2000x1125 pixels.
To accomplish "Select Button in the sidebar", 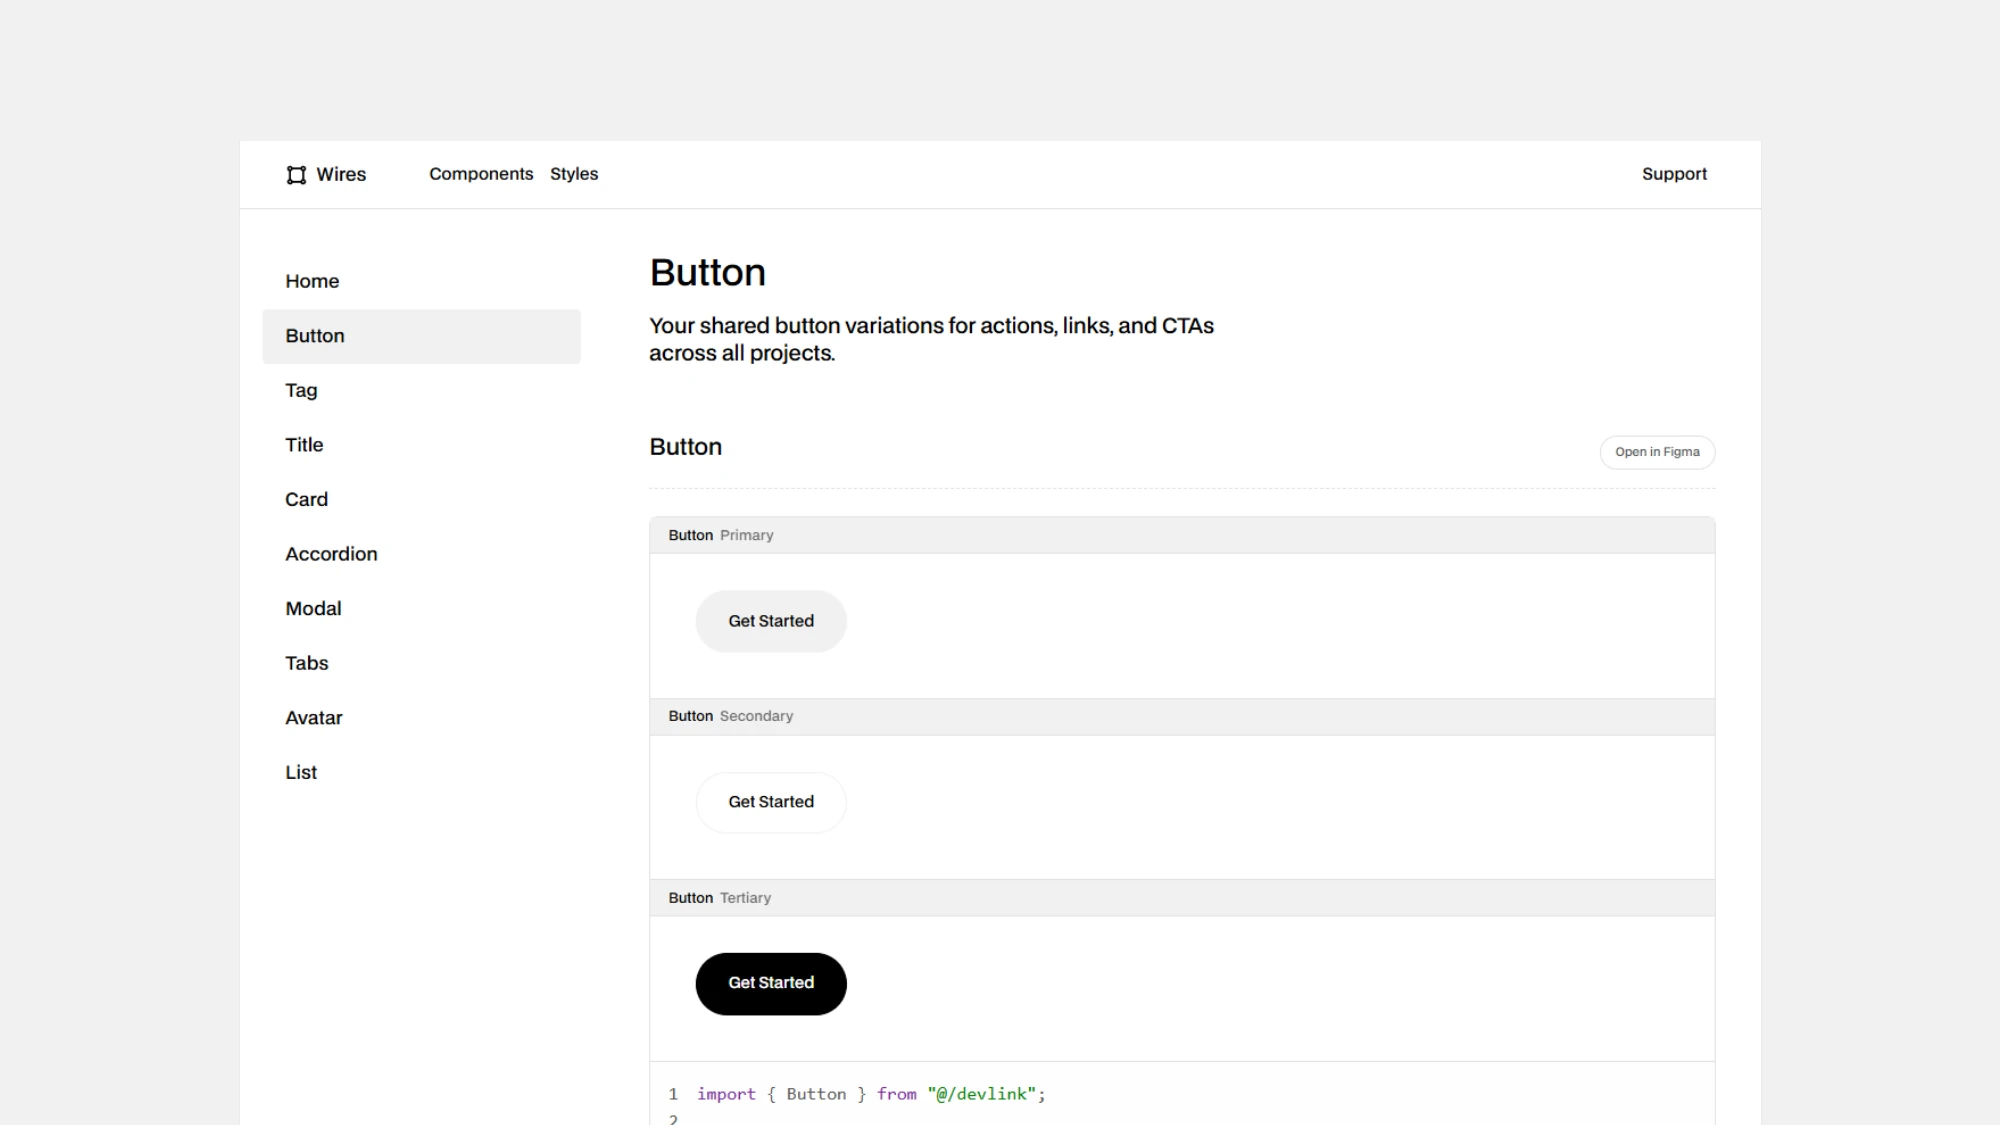I will click(314, 336).
